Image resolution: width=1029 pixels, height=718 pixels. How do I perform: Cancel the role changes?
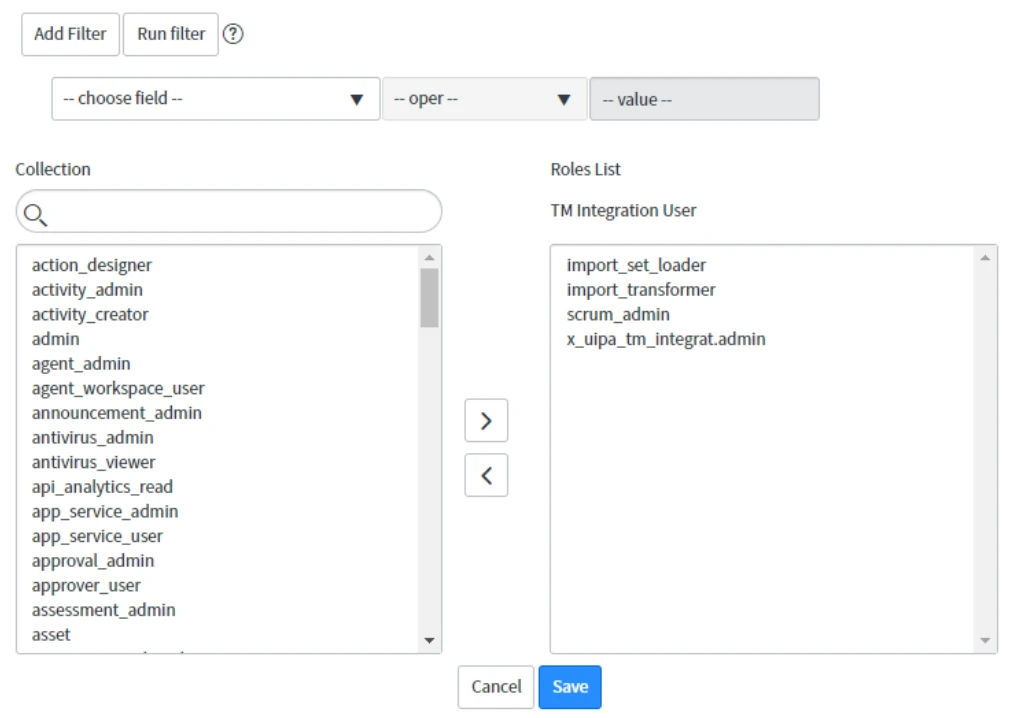point(496,687)
